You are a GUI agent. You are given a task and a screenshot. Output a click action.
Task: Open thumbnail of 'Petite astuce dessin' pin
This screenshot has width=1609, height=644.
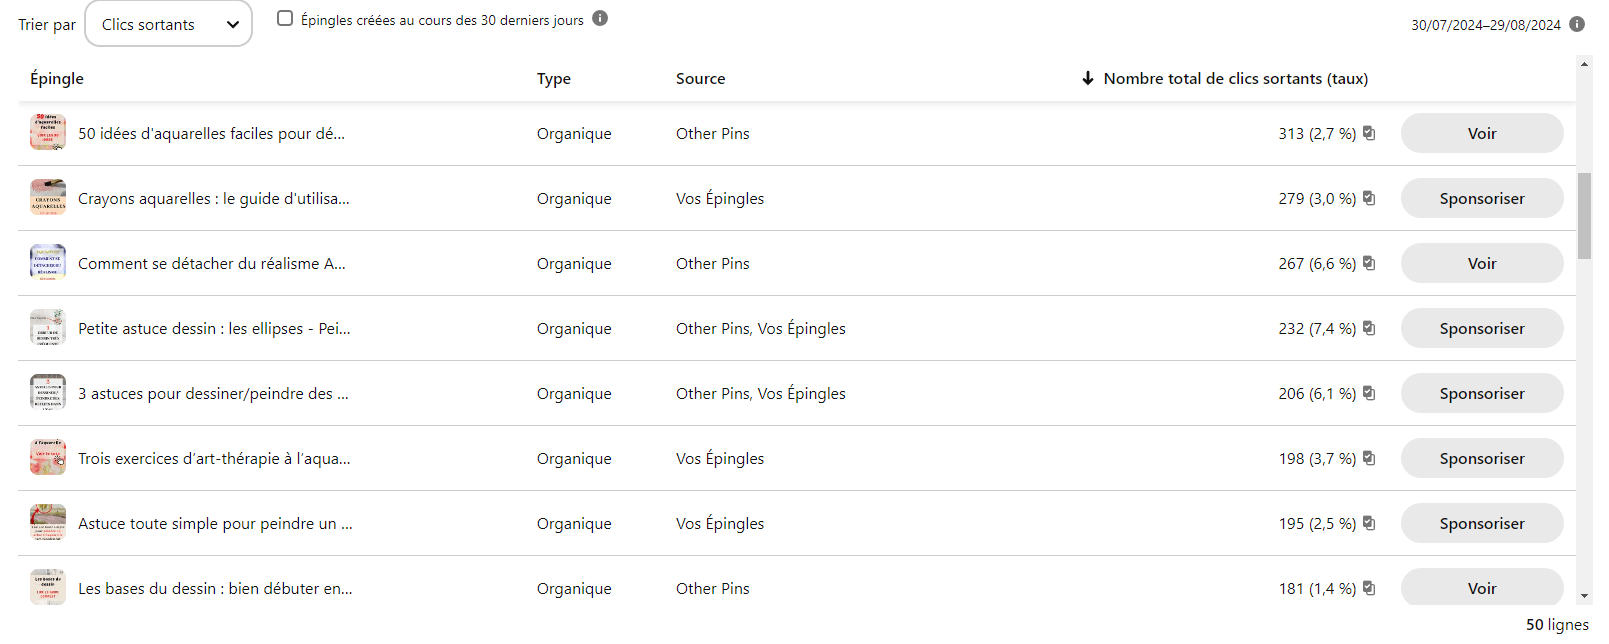[48, 328]
